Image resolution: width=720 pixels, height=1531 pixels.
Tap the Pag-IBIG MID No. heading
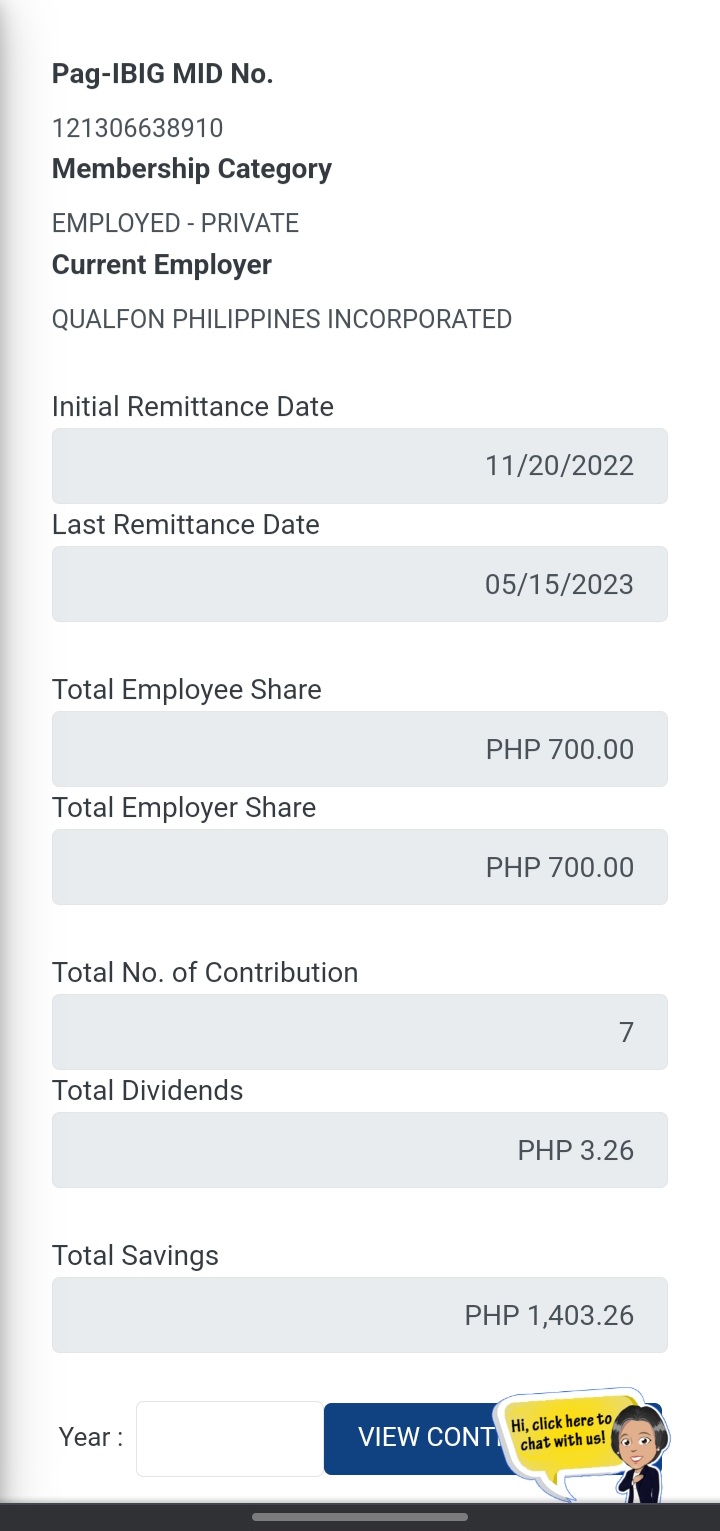click(162, 74)
